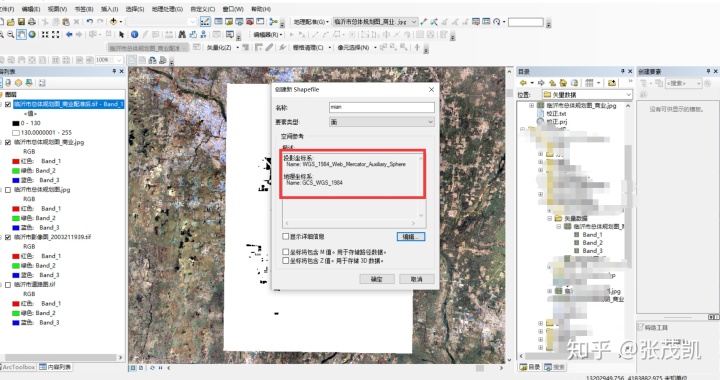Click the white 130.0000001 - 255 symbol swatch

pos(16,133)
